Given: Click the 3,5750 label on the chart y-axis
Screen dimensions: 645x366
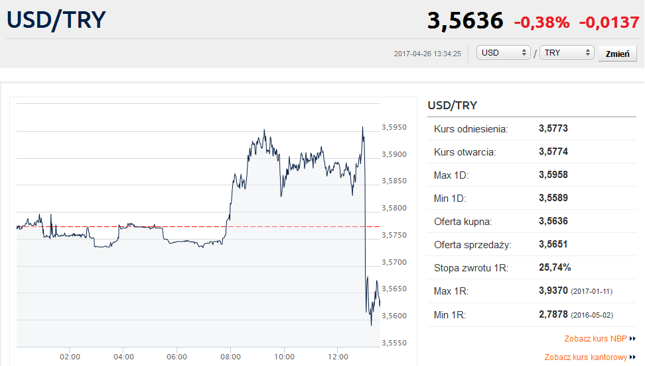Looking at the screenshot, I should pyautogui.click(x=394, y=235).
